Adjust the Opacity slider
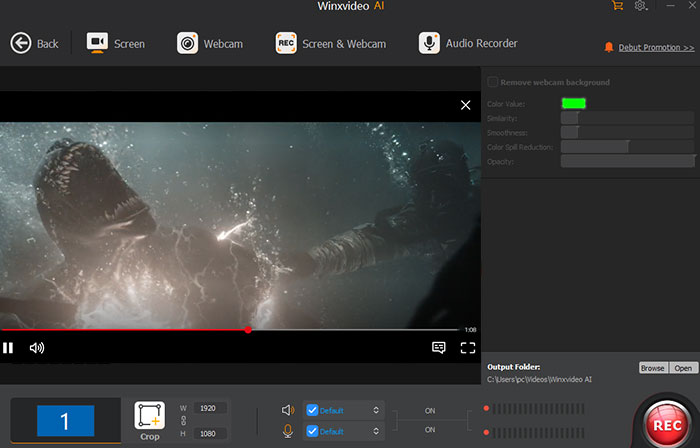The height and width of the screenshot is (448, 700). [627, 161]
